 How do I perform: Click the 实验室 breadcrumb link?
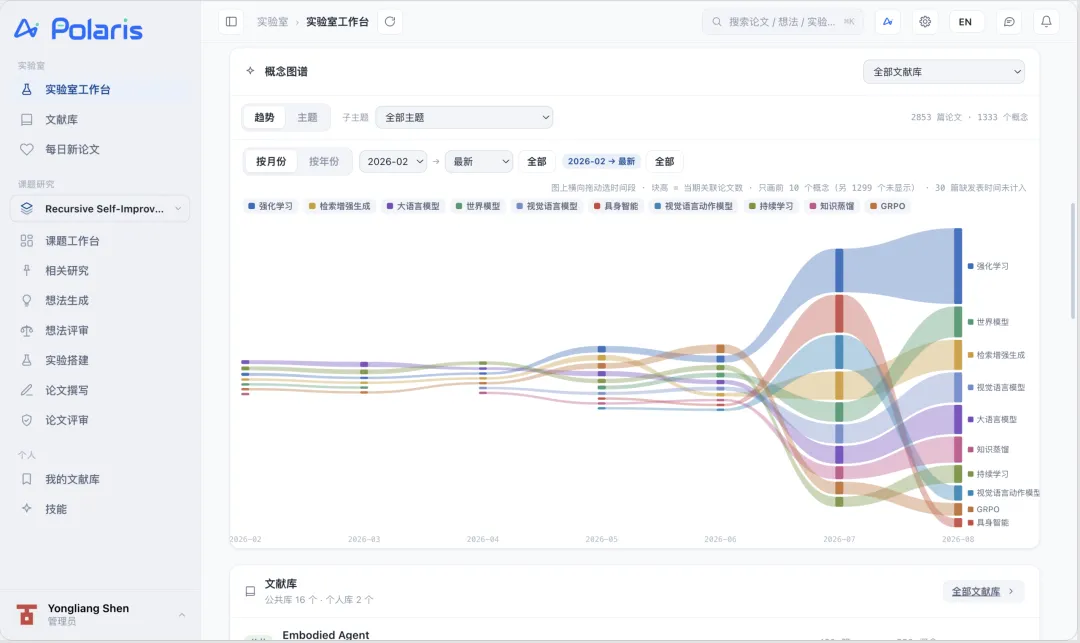click(x=273, y=22)
